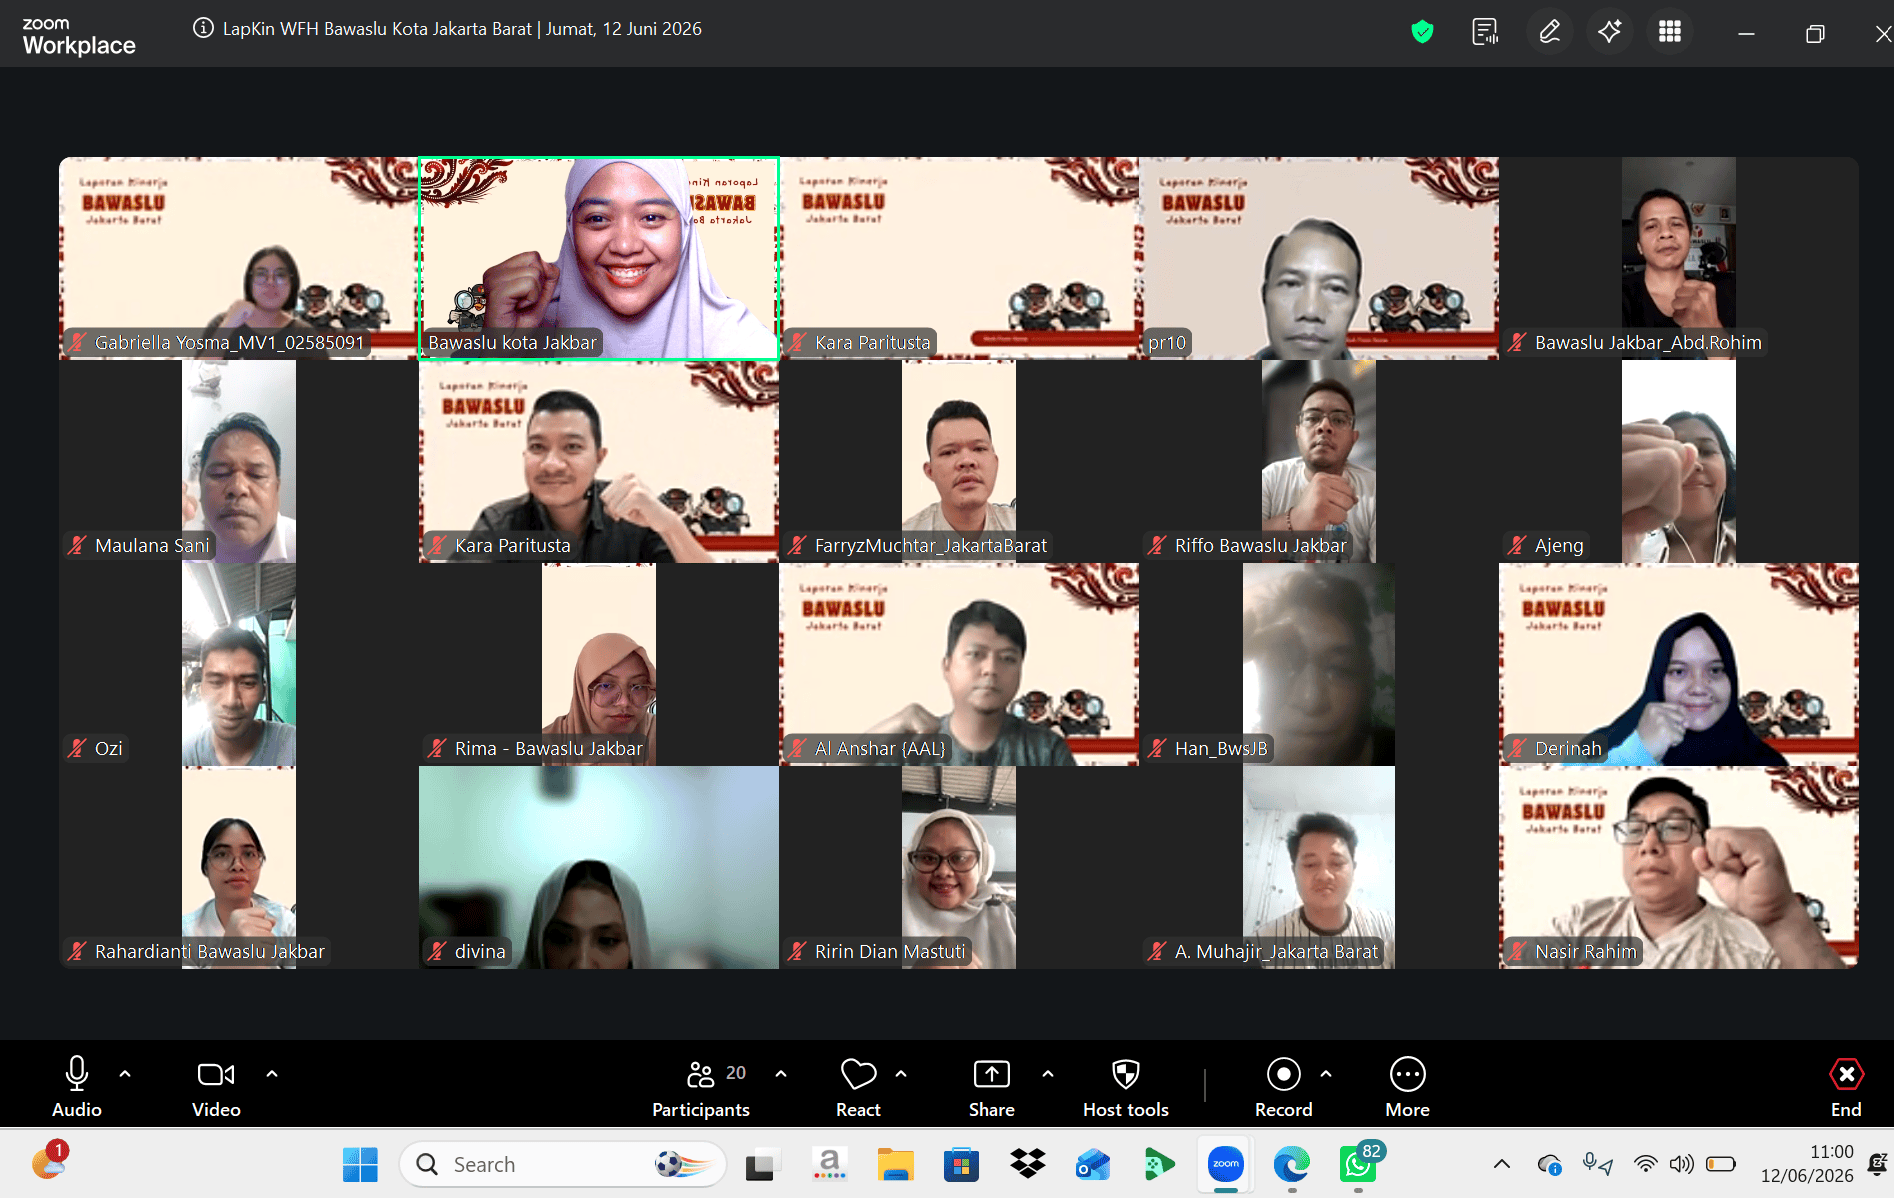Expand the Record options chevron

coord(1326,1074)
